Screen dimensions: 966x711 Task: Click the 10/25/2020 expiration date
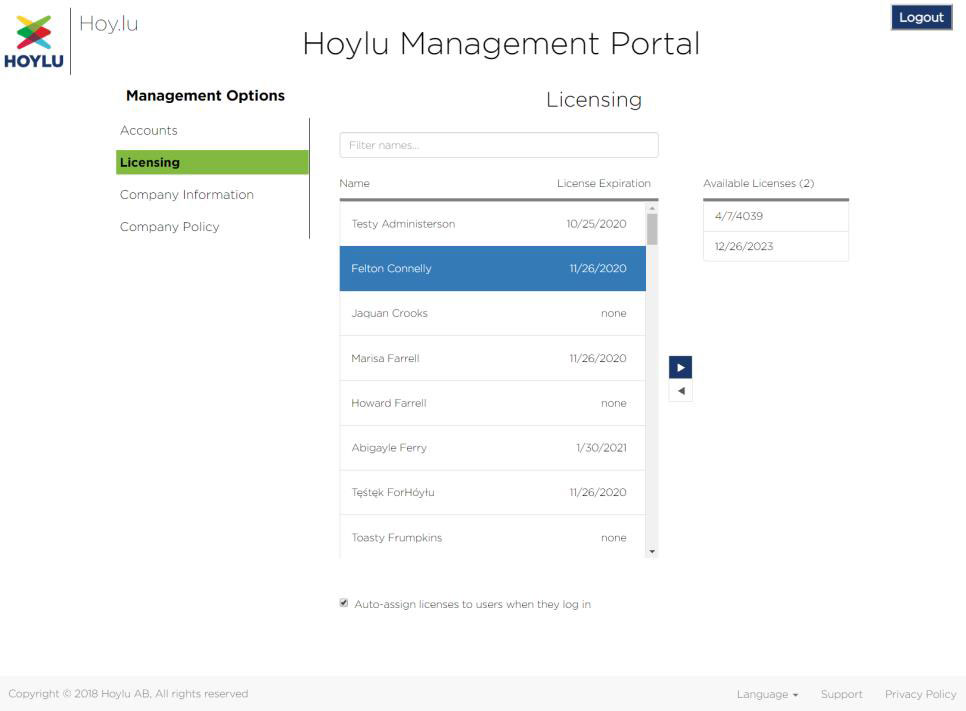pyautogui.click(x=596, y=224)
